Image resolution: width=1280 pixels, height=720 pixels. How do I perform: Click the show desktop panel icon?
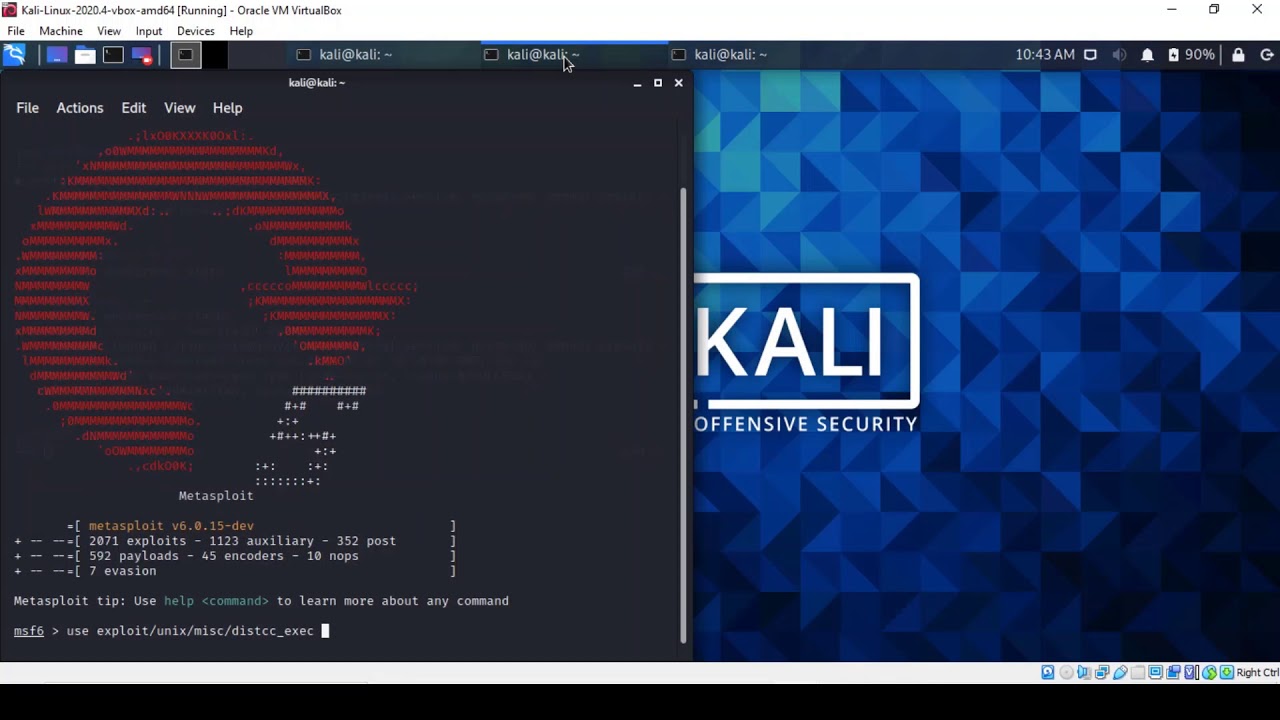point(56,55)
